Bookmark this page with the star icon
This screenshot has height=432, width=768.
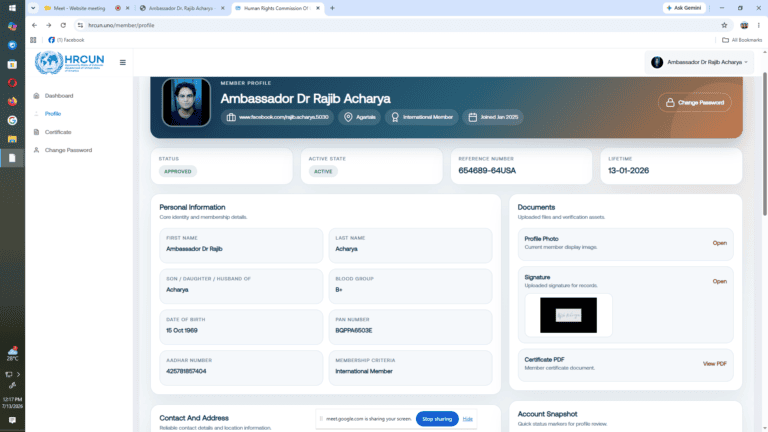click(724, 25)
